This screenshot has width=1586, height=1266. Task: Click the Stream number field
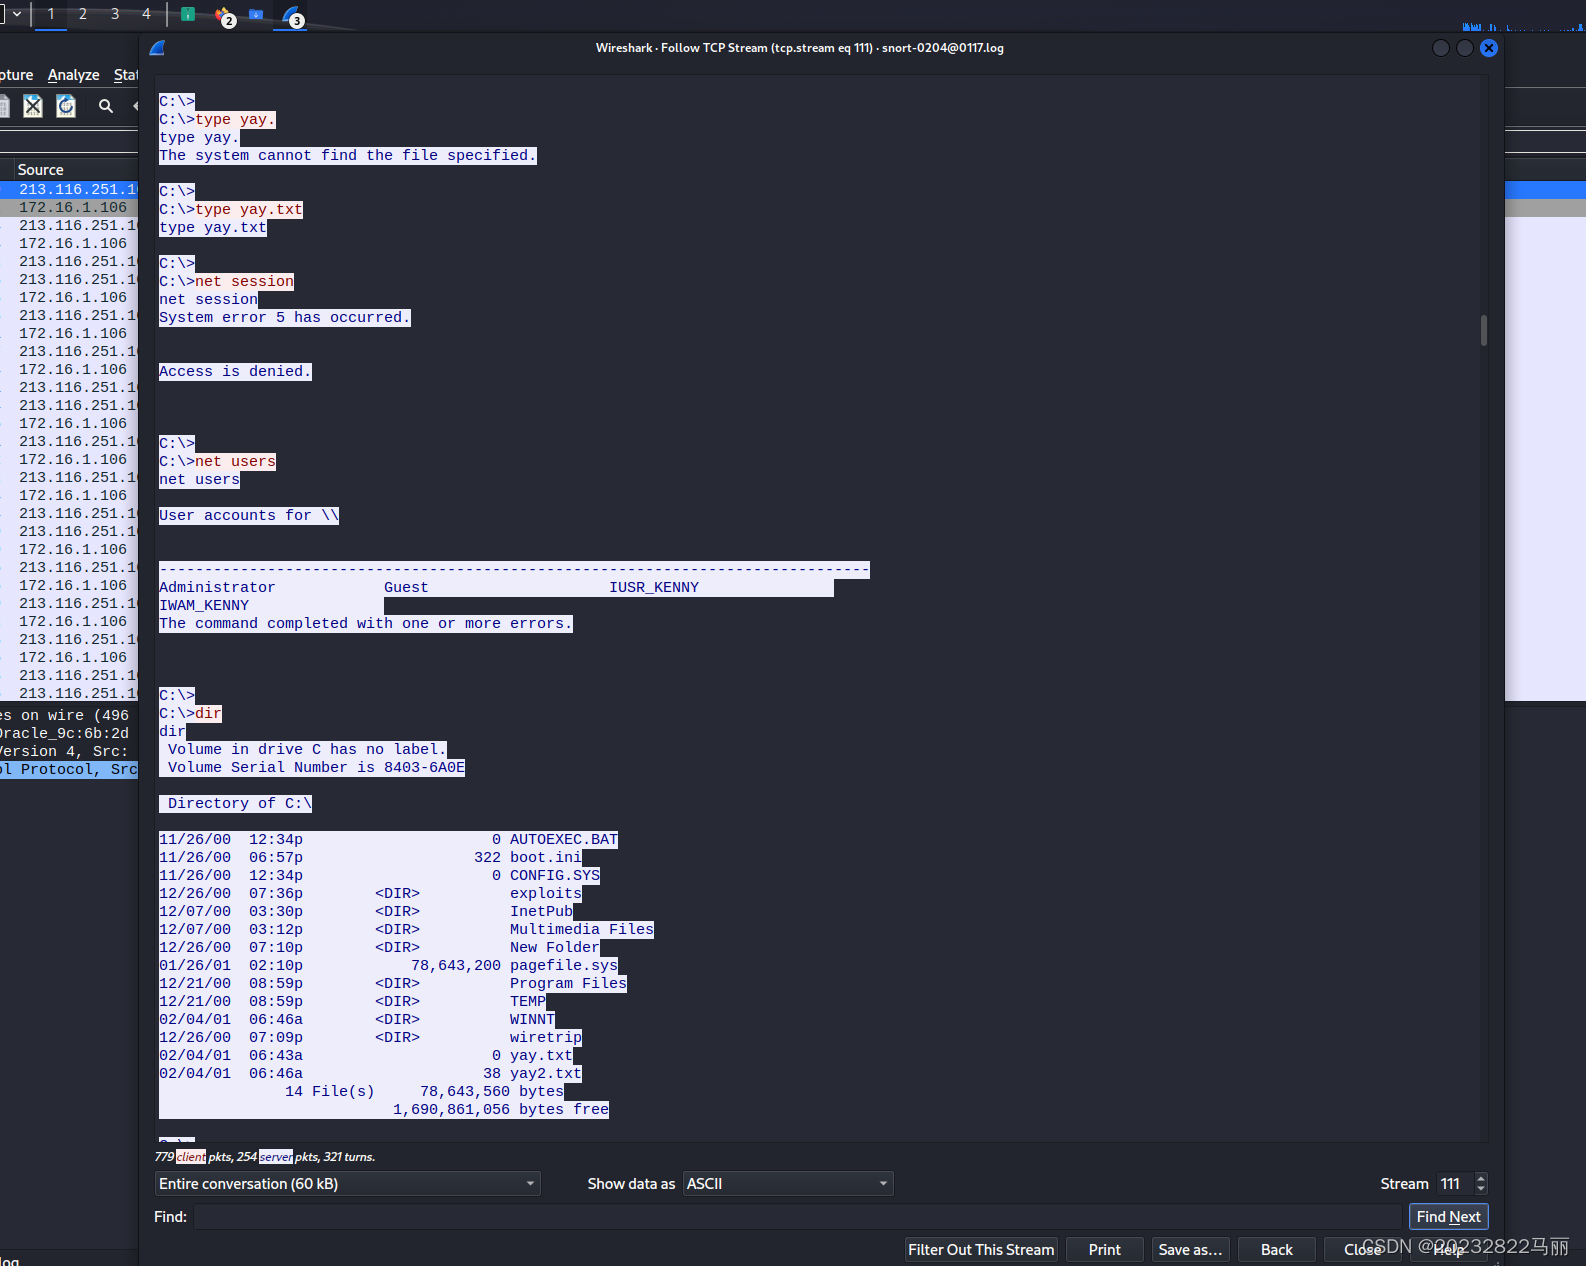pyautogui.click(x=1455, y=1184)
